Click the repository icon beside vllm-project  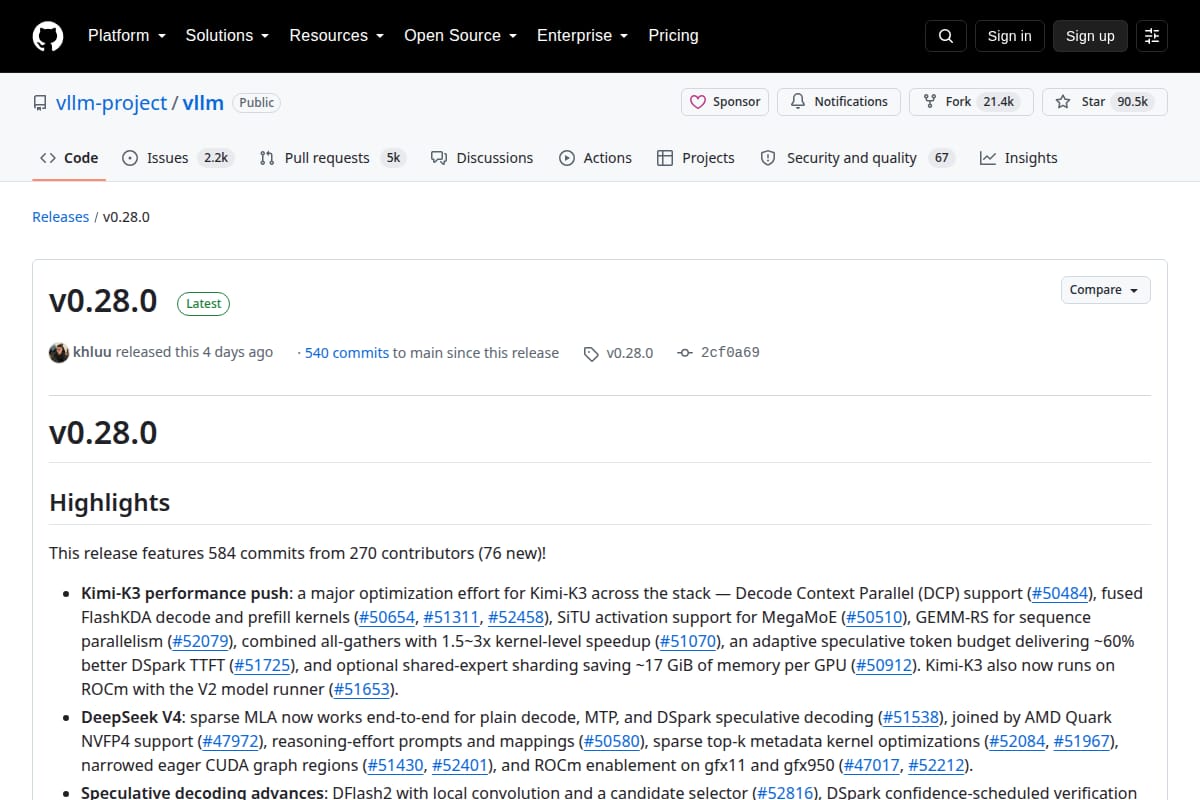pos(40,103)
